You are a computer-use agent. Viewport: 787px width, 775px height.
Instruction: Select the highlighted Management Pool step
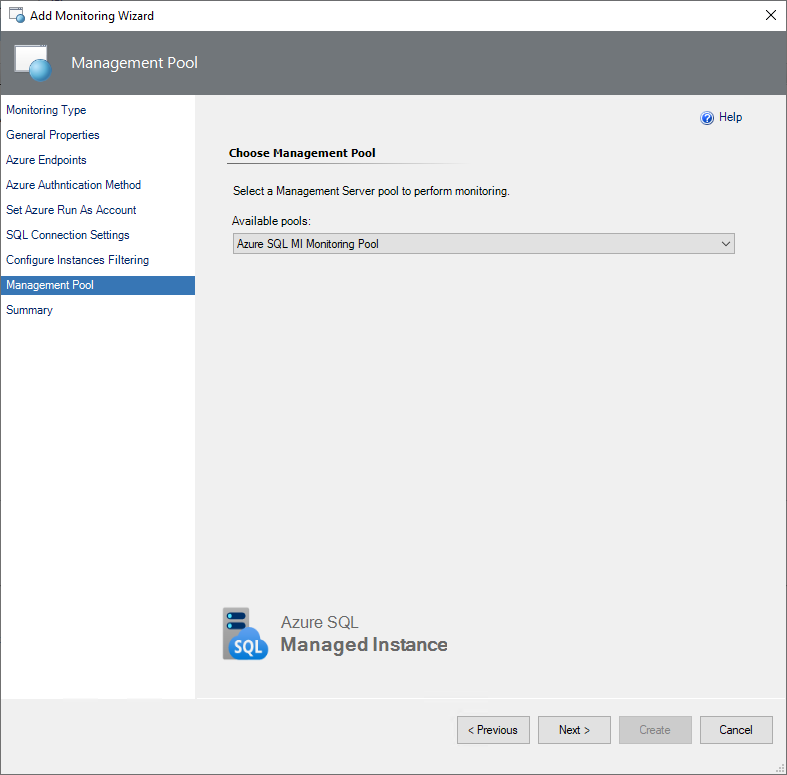[98, 286]
